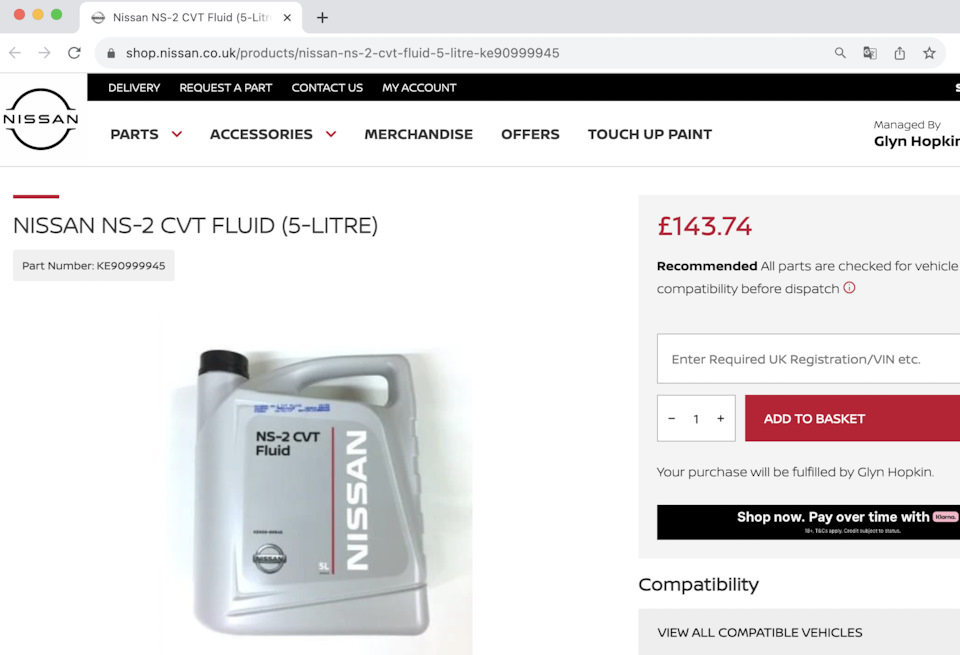Open the Merchandise menu item
The height and width of the screenshot is (655, 960).
tap(419, 134)
